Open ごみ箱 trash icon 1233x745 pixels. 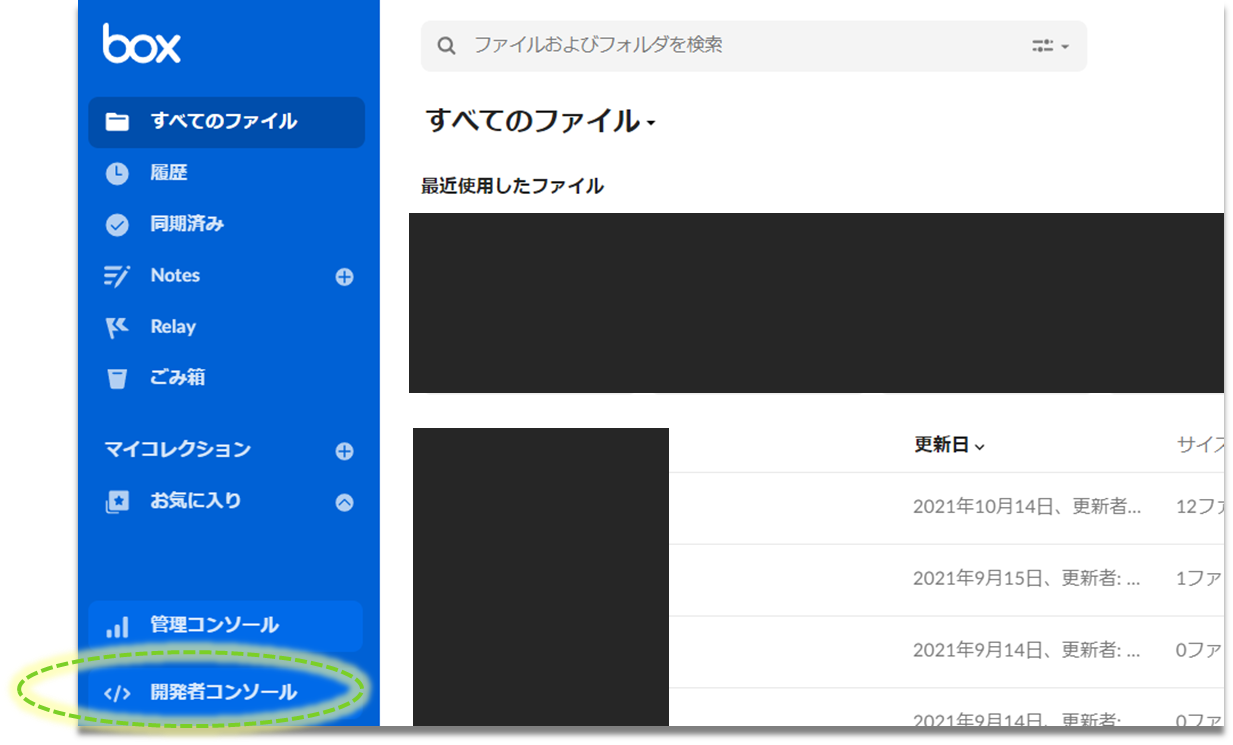[118, 378]
